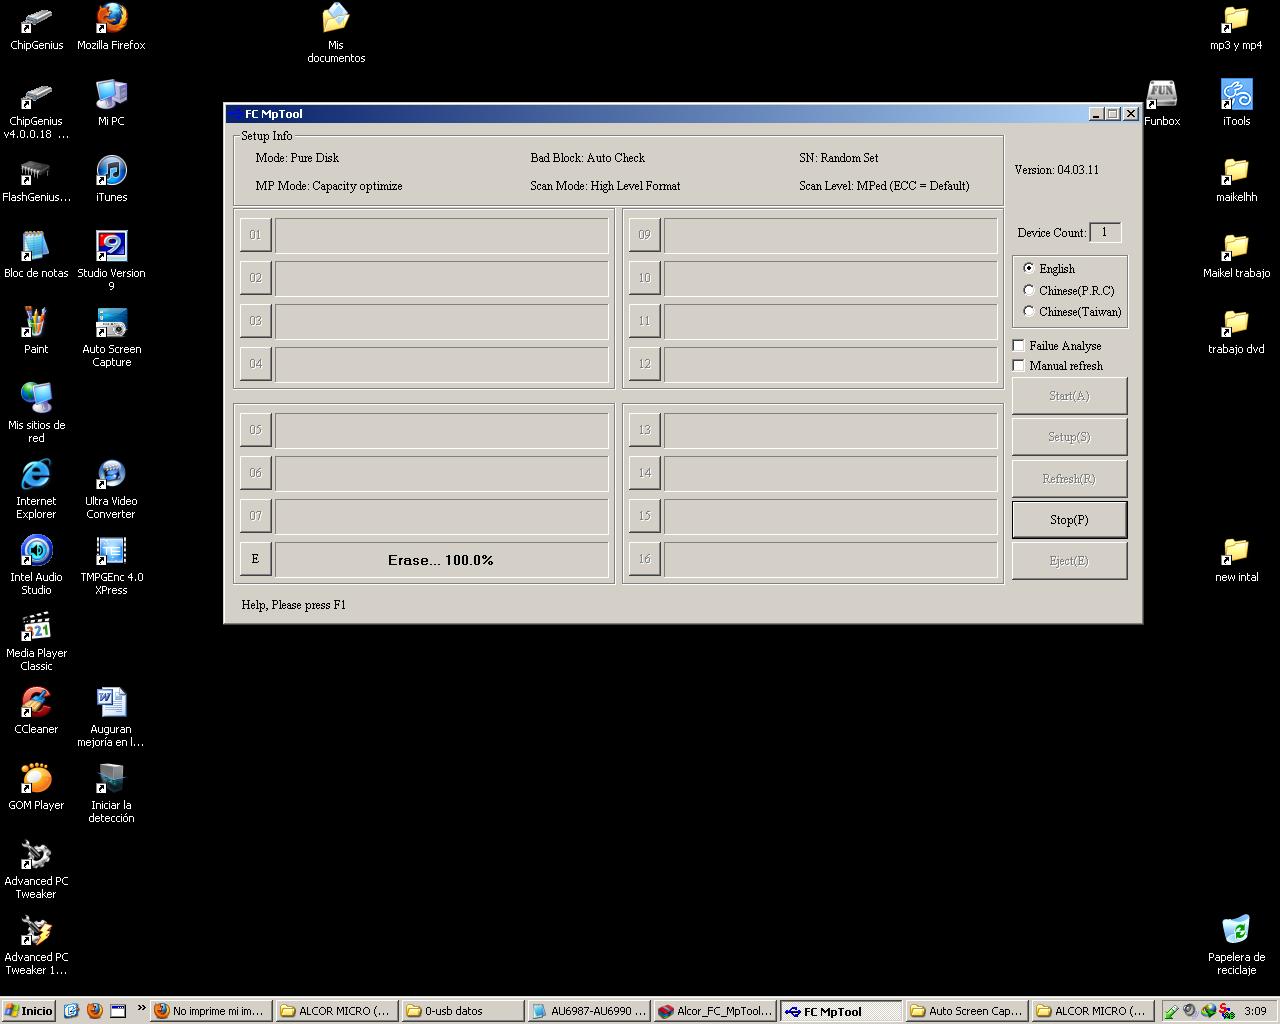Open Ultra Video Converter
Viewport: 1280px width, 1024px height.
click(110, 475)
